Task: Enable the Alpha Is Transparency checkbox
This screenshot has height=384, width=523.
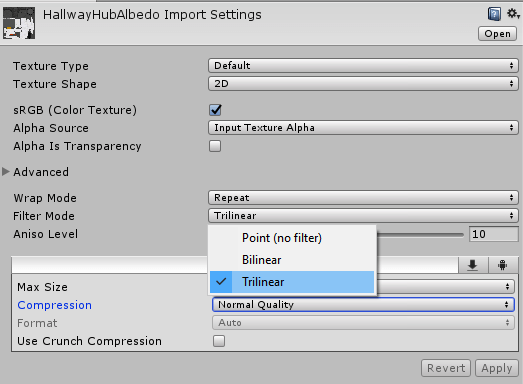Action: coord(215,146)
